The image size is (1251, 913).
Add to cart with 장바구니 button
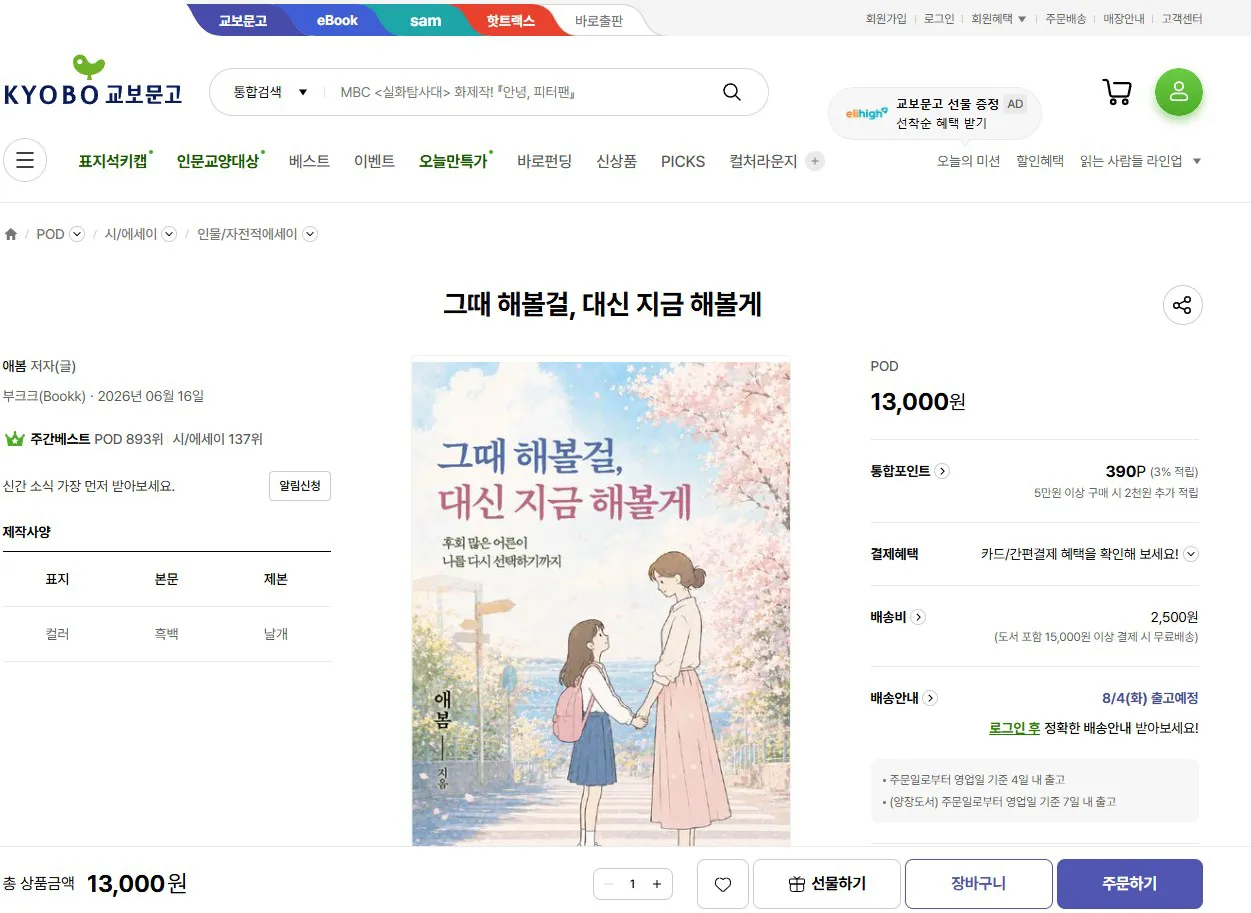coord(979,884)
